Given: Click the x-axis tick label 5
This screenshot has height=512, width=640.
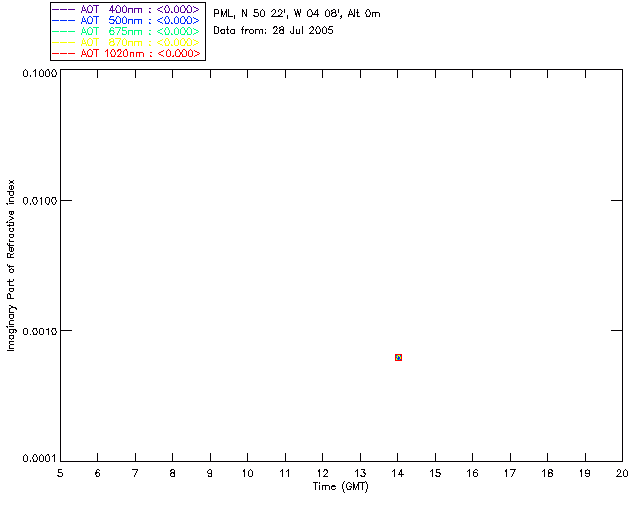Looking at the screenshot, I should (x=60, y=473).
